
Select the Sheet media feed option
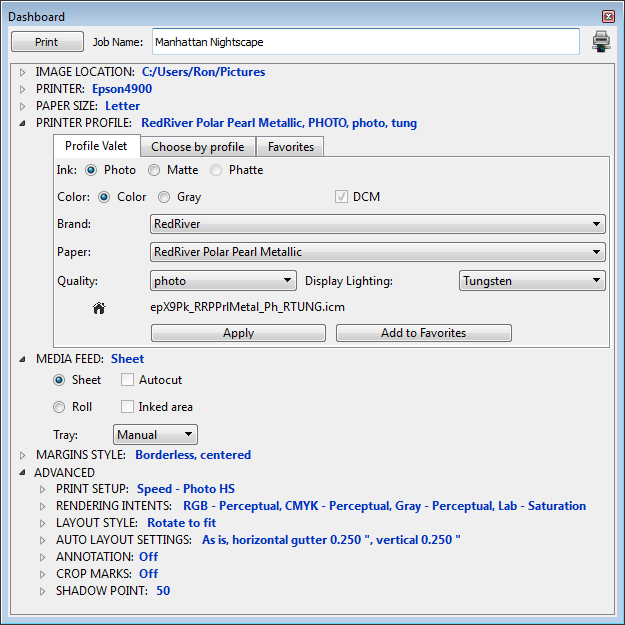tap(59, 380)
